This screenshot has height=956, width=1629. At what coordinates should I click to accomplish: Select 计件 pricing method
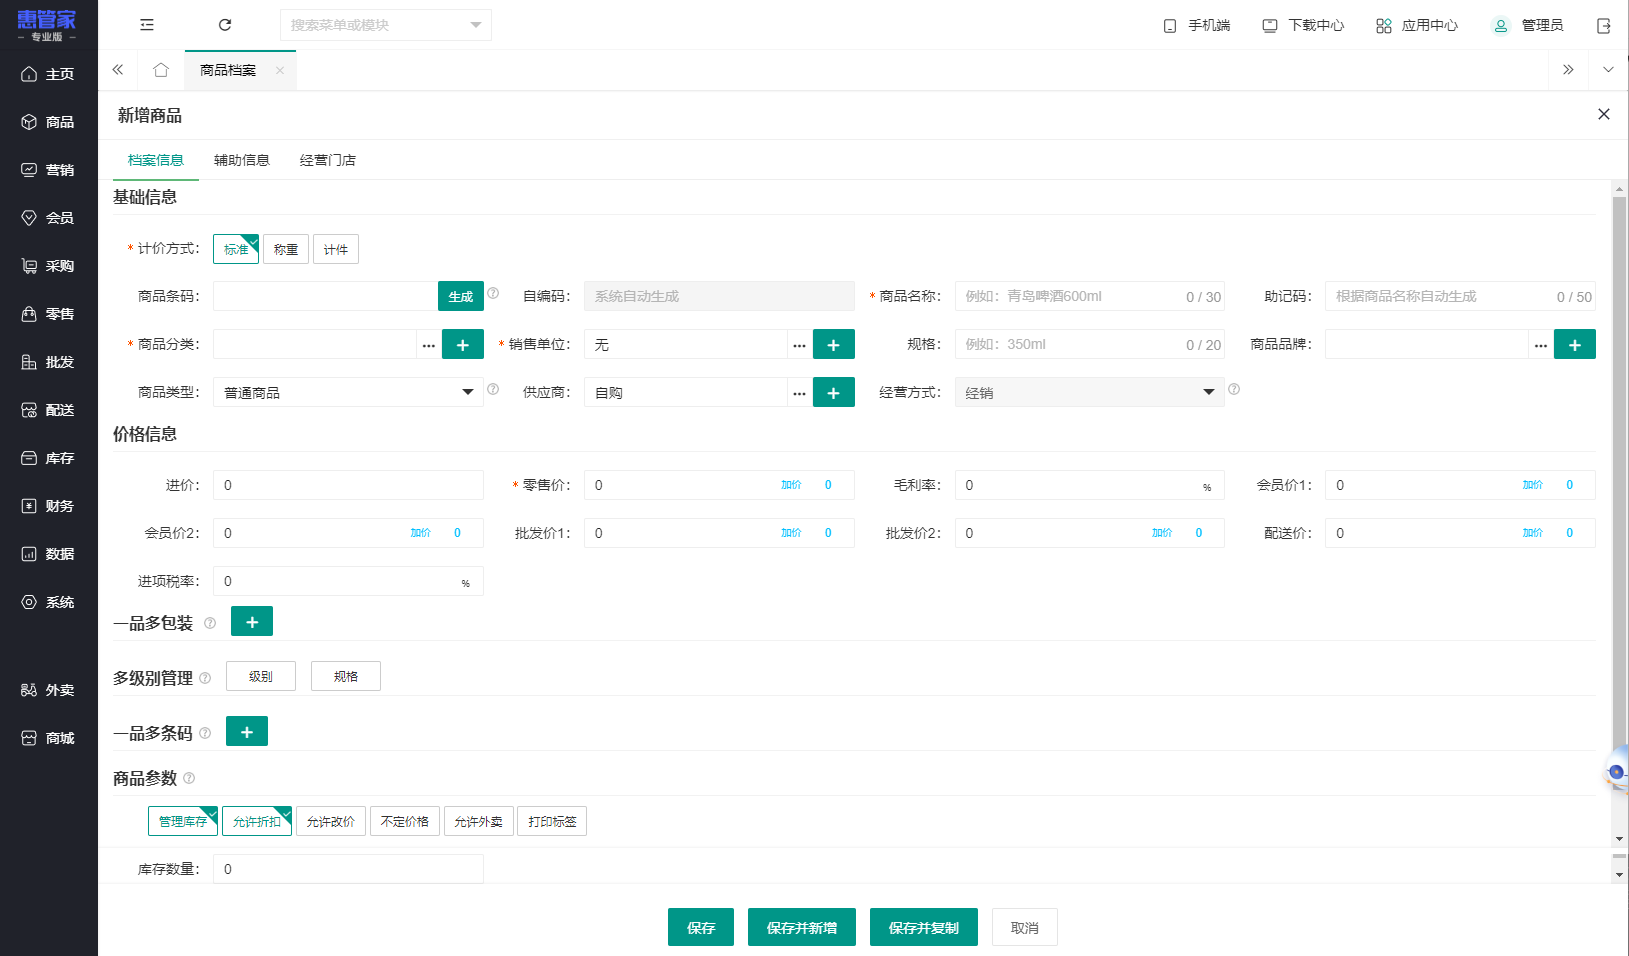click(x=336, y=249)
